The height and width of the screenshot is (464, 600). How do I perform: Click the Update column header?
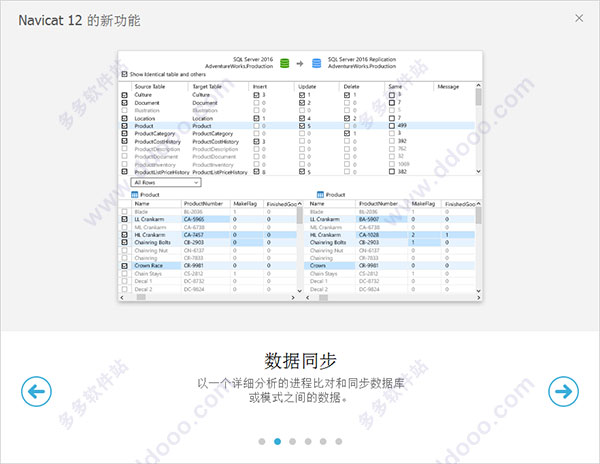pyautogui.click(x=307, y=86)
